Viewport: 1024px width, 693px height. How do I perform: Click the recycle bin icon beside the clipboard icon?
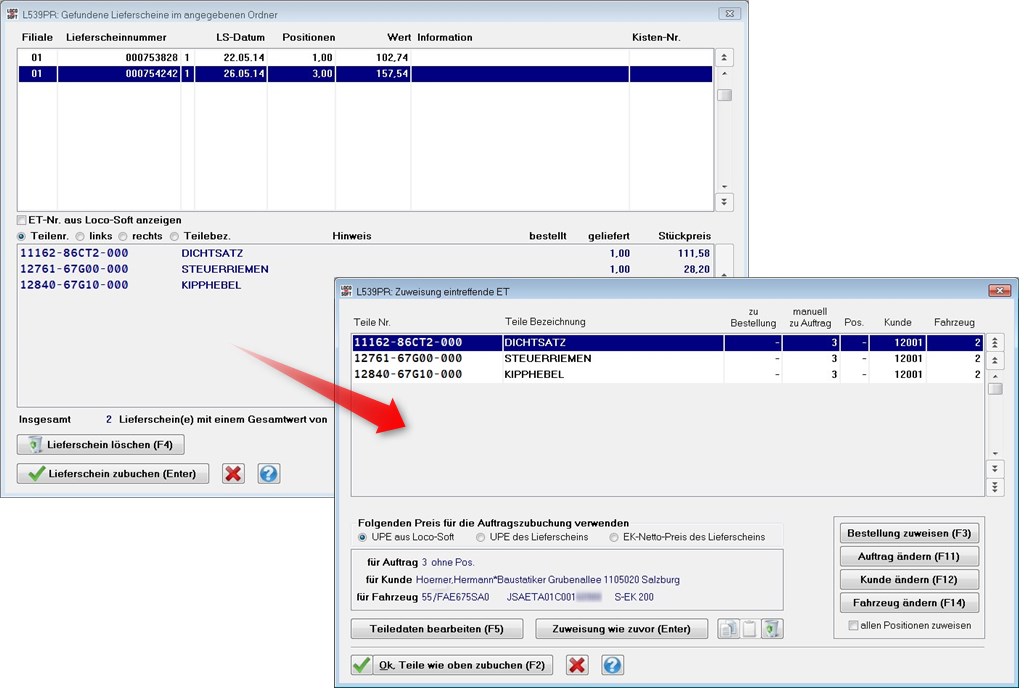click(772, 629)
